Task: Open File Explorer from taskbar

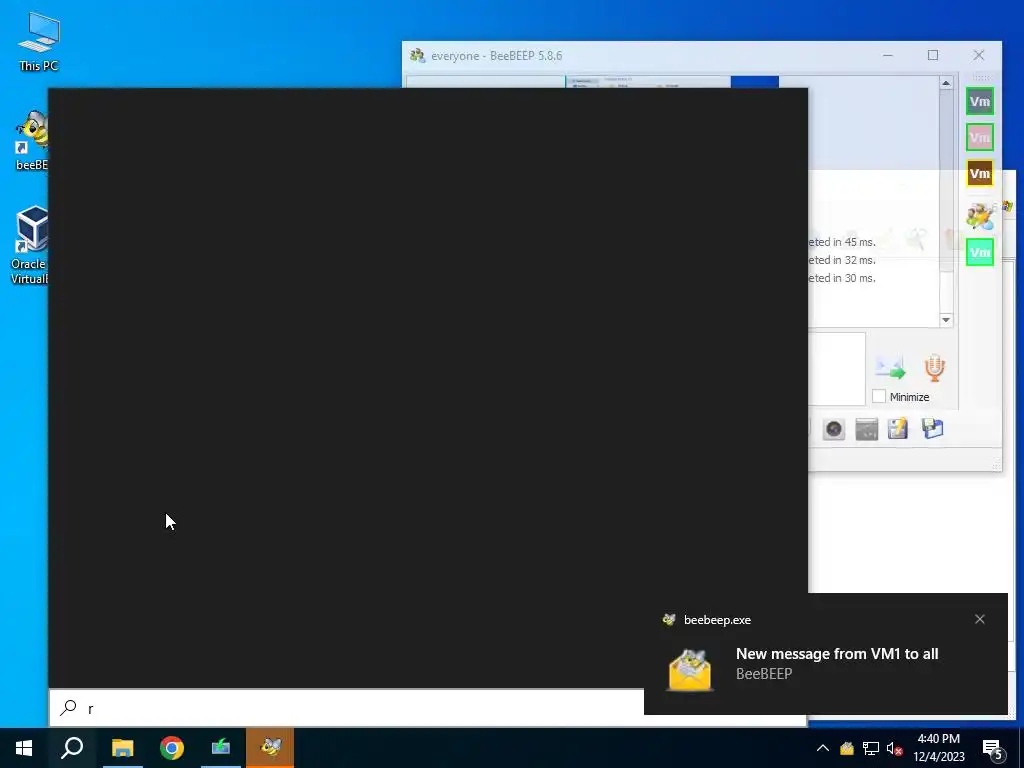Action: point(122,748)
